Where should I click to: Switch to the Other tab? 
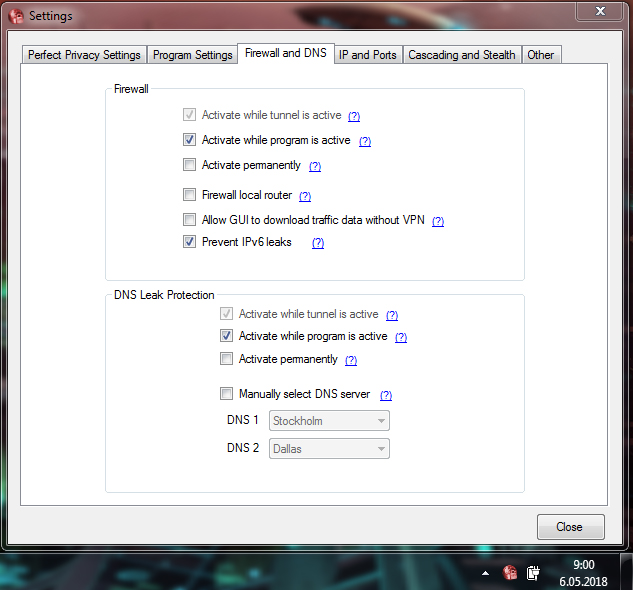(541, 55)
